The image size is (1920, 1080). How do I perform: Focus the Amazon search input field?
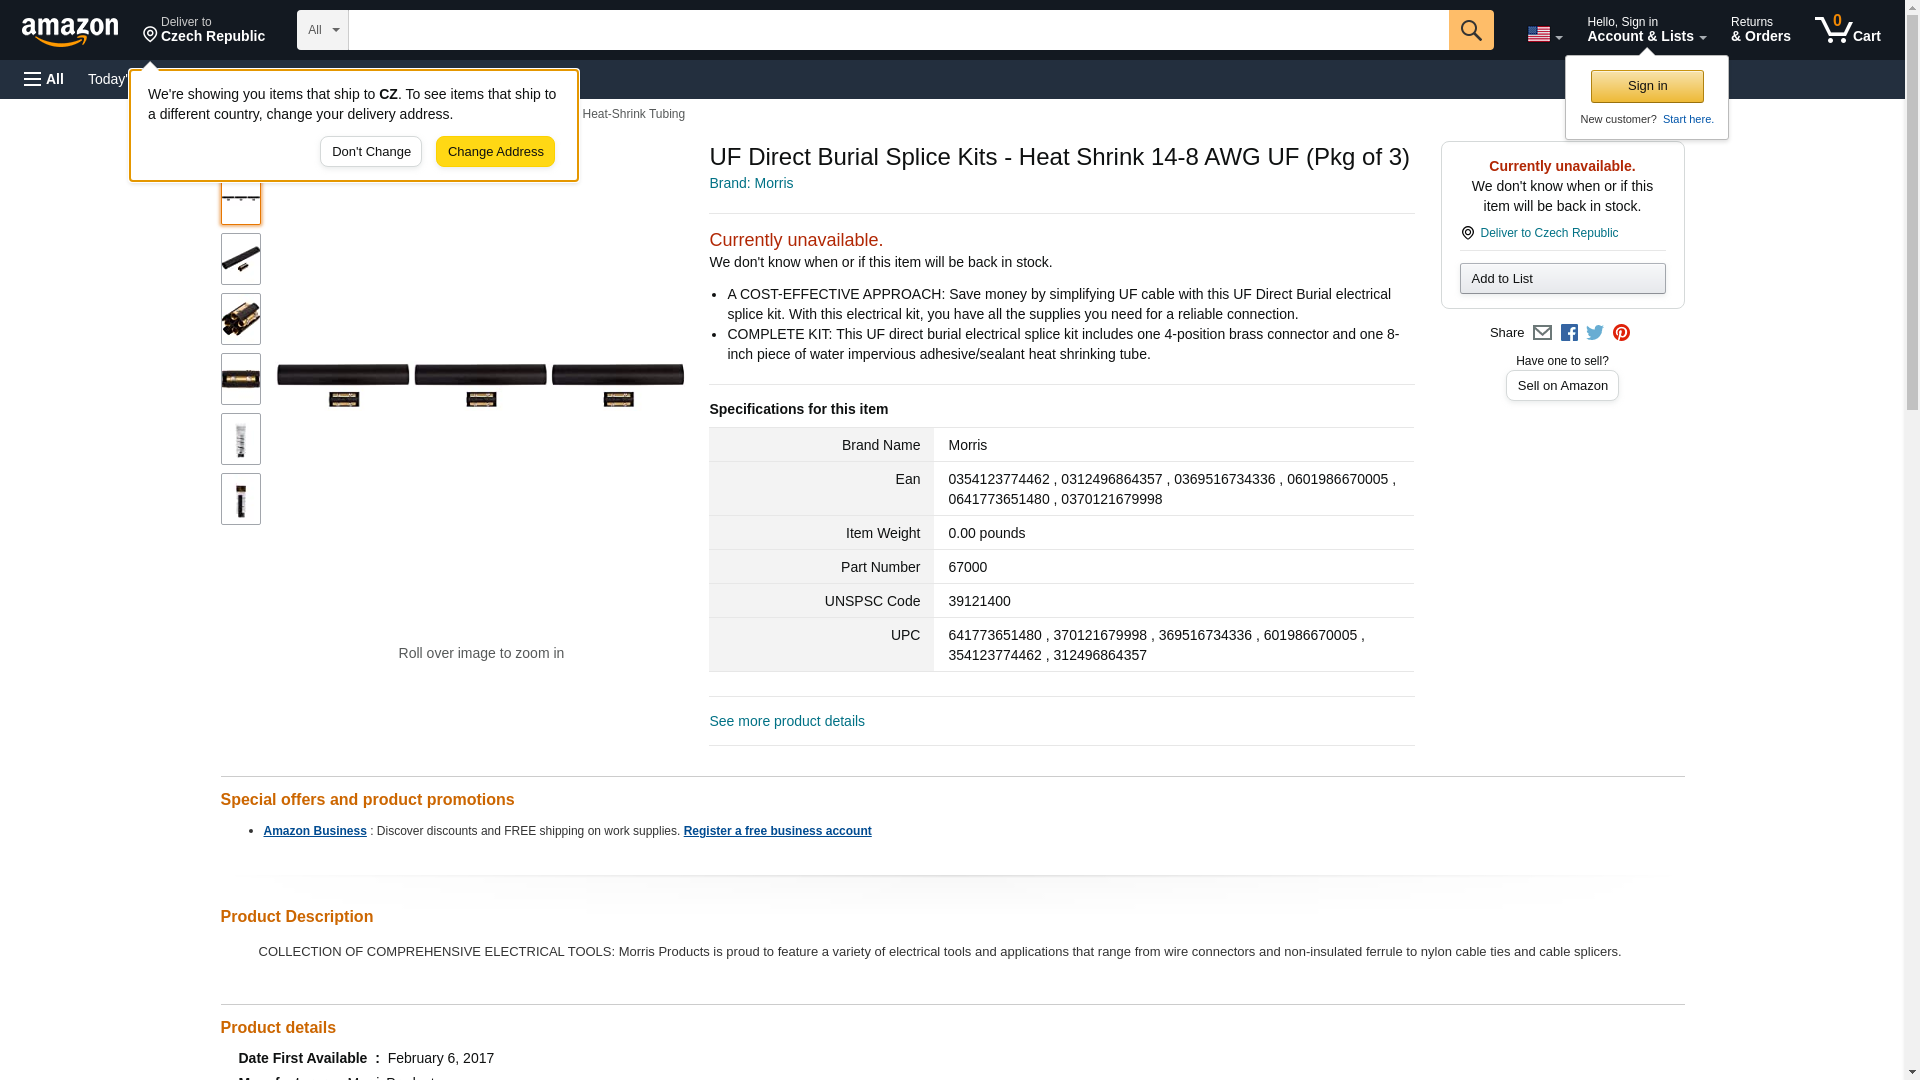[x=898, y=30]
